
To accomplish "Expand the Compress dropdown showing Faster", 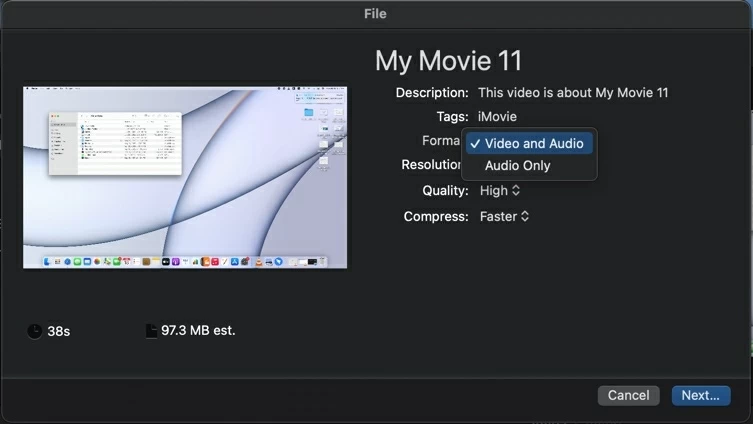I will [x=504, y=217].
